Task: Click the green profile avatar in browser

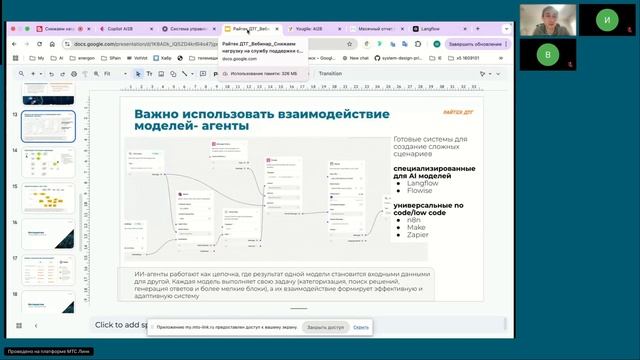Action: 437,44
